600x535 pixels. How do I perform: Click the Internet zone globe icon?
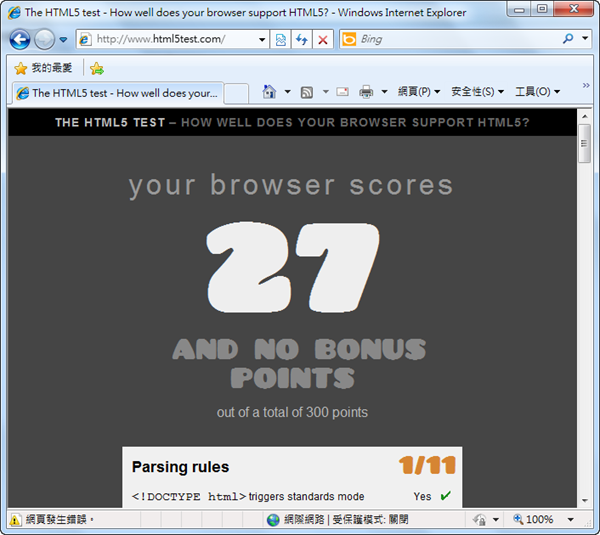click(273, 520)
